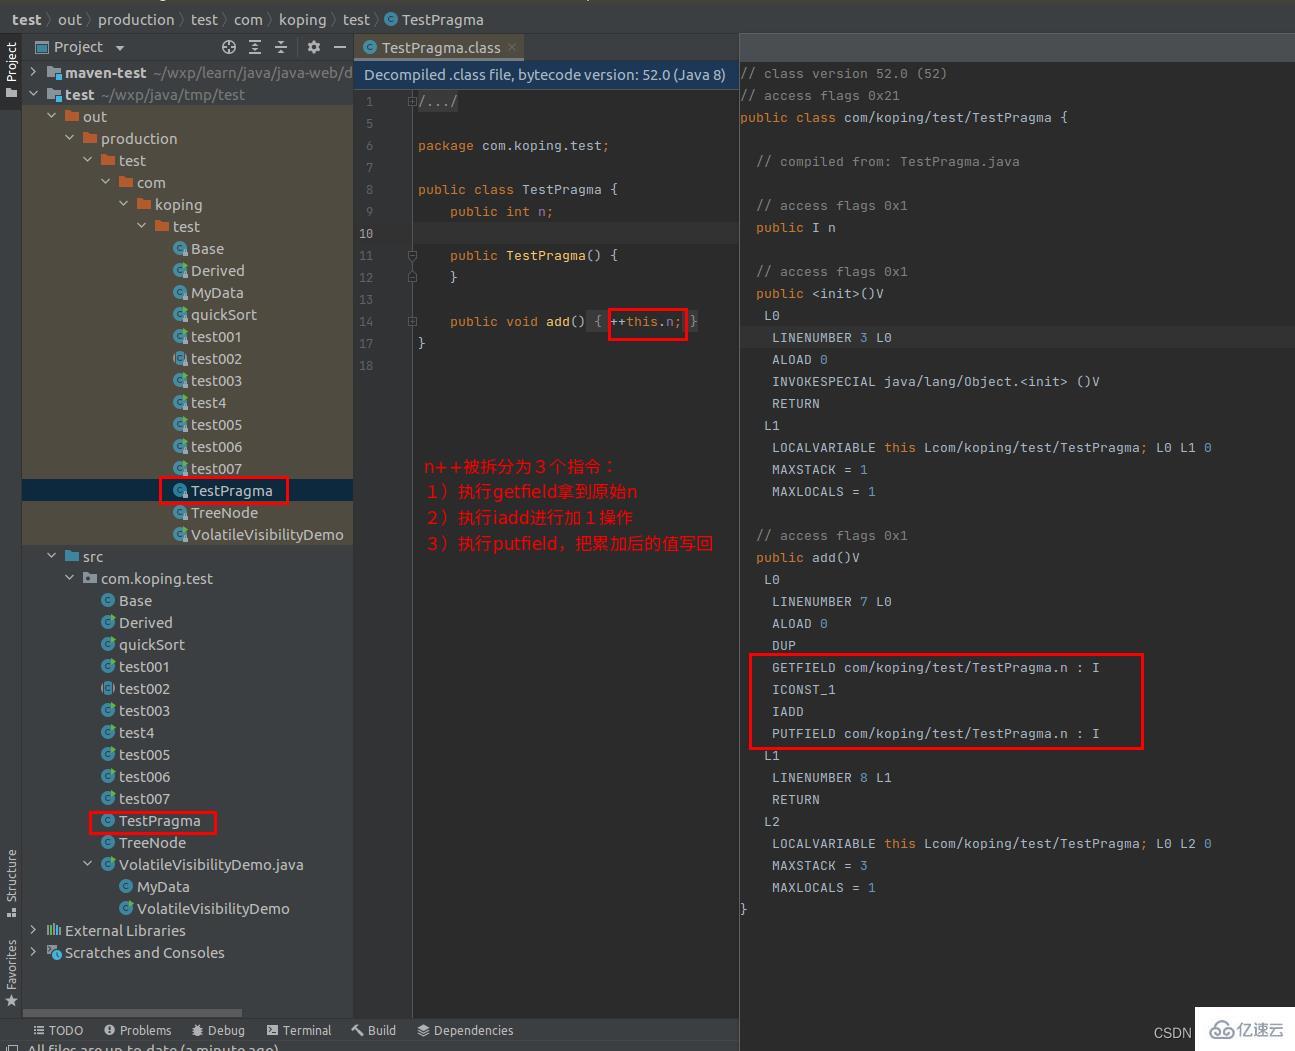Open the Build tool window
1295x1051 pixels.
(373, 1030)
